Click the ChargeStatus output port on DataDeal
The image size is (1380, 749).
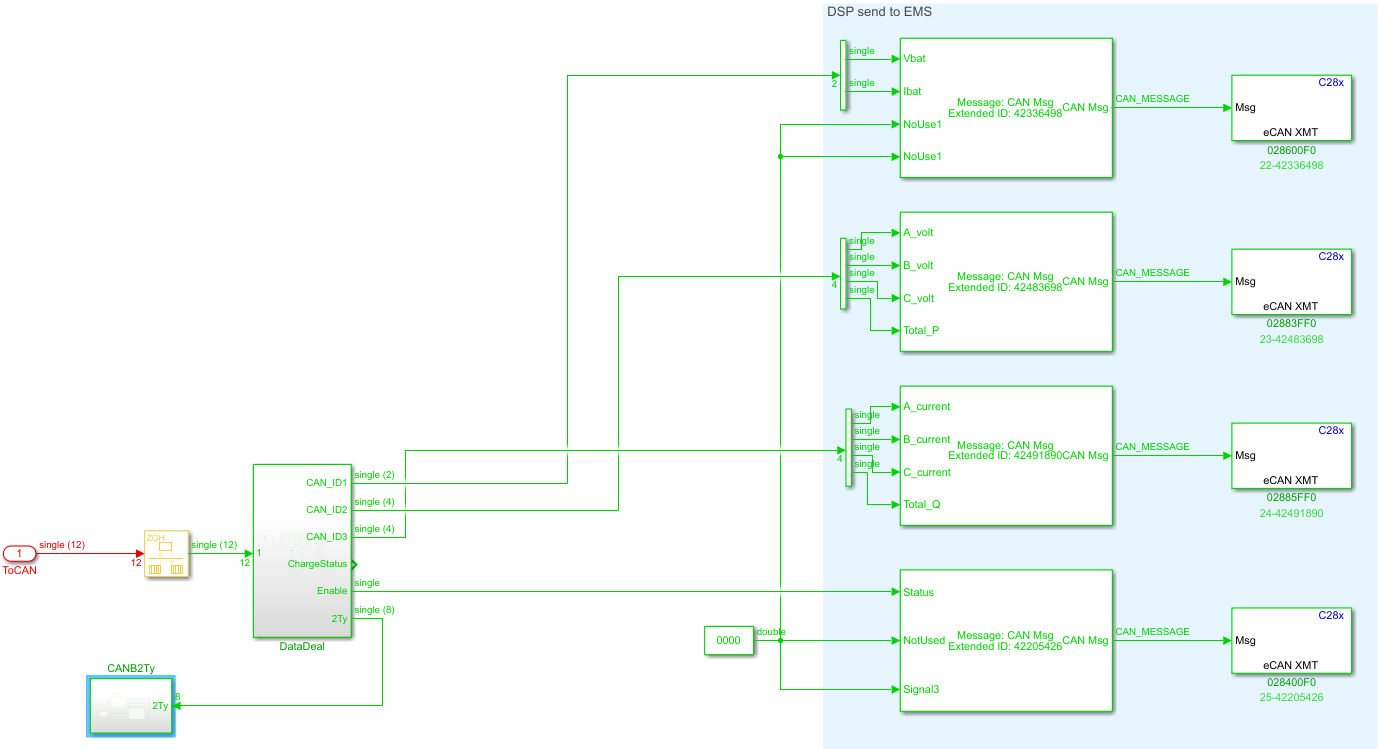[353, 564]
